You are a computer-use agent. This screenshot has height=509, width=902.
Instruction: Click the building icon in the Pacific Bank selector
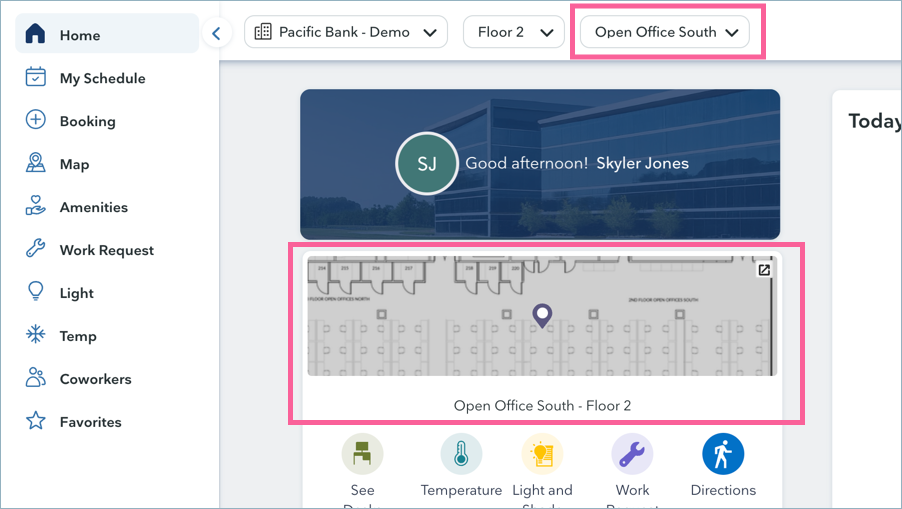pyautogui.click(x=263, y=32)
